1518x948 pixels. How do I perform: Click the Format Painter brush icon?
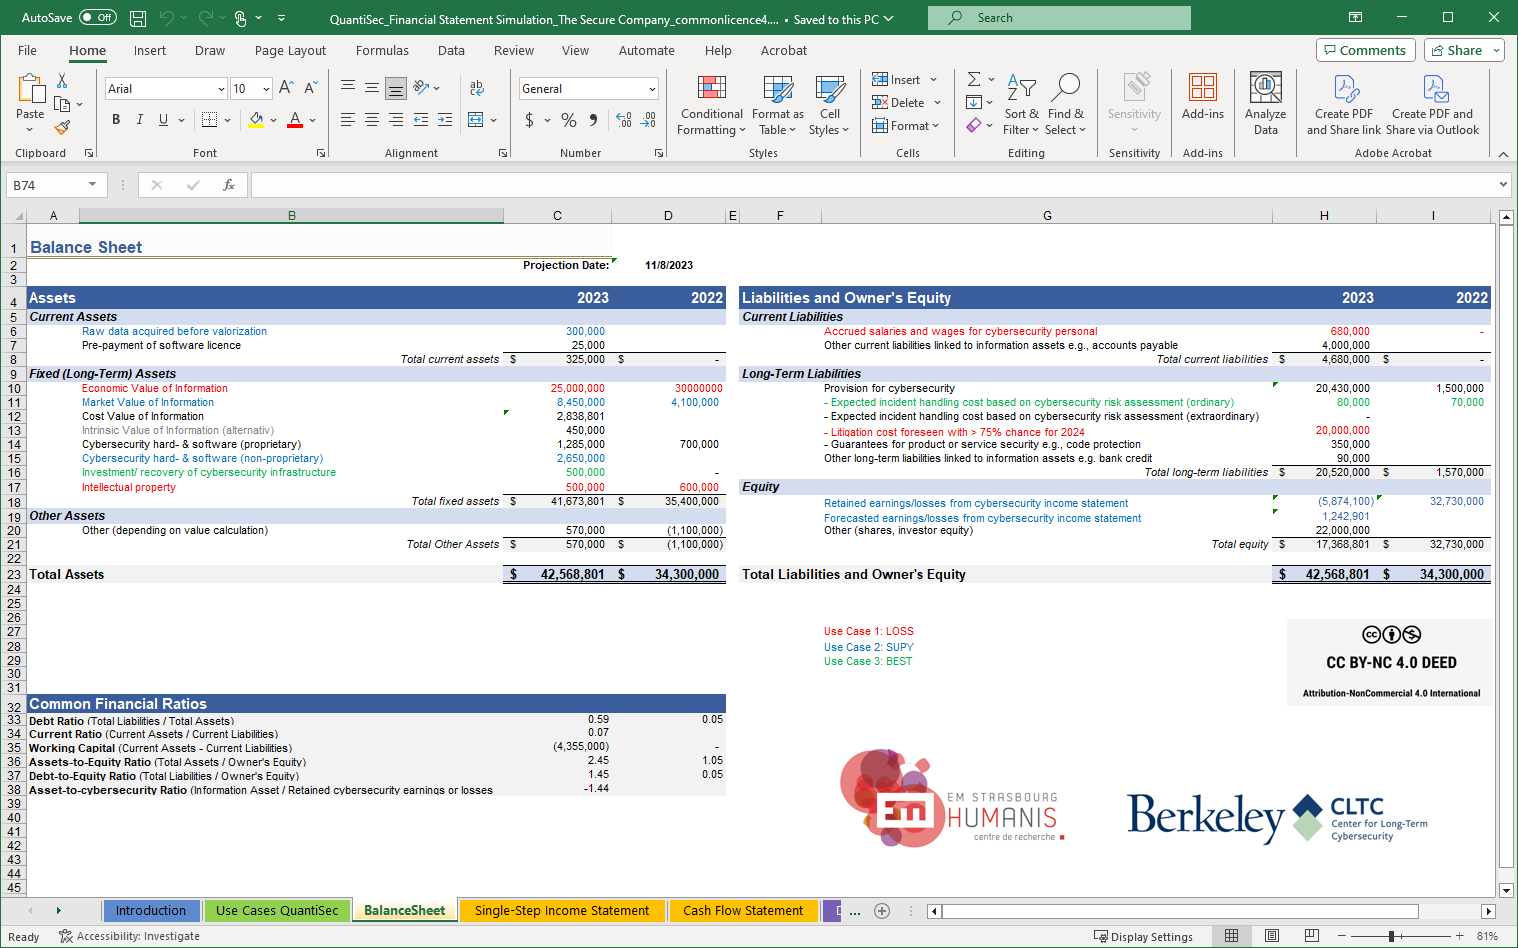[x=62, y=127]
